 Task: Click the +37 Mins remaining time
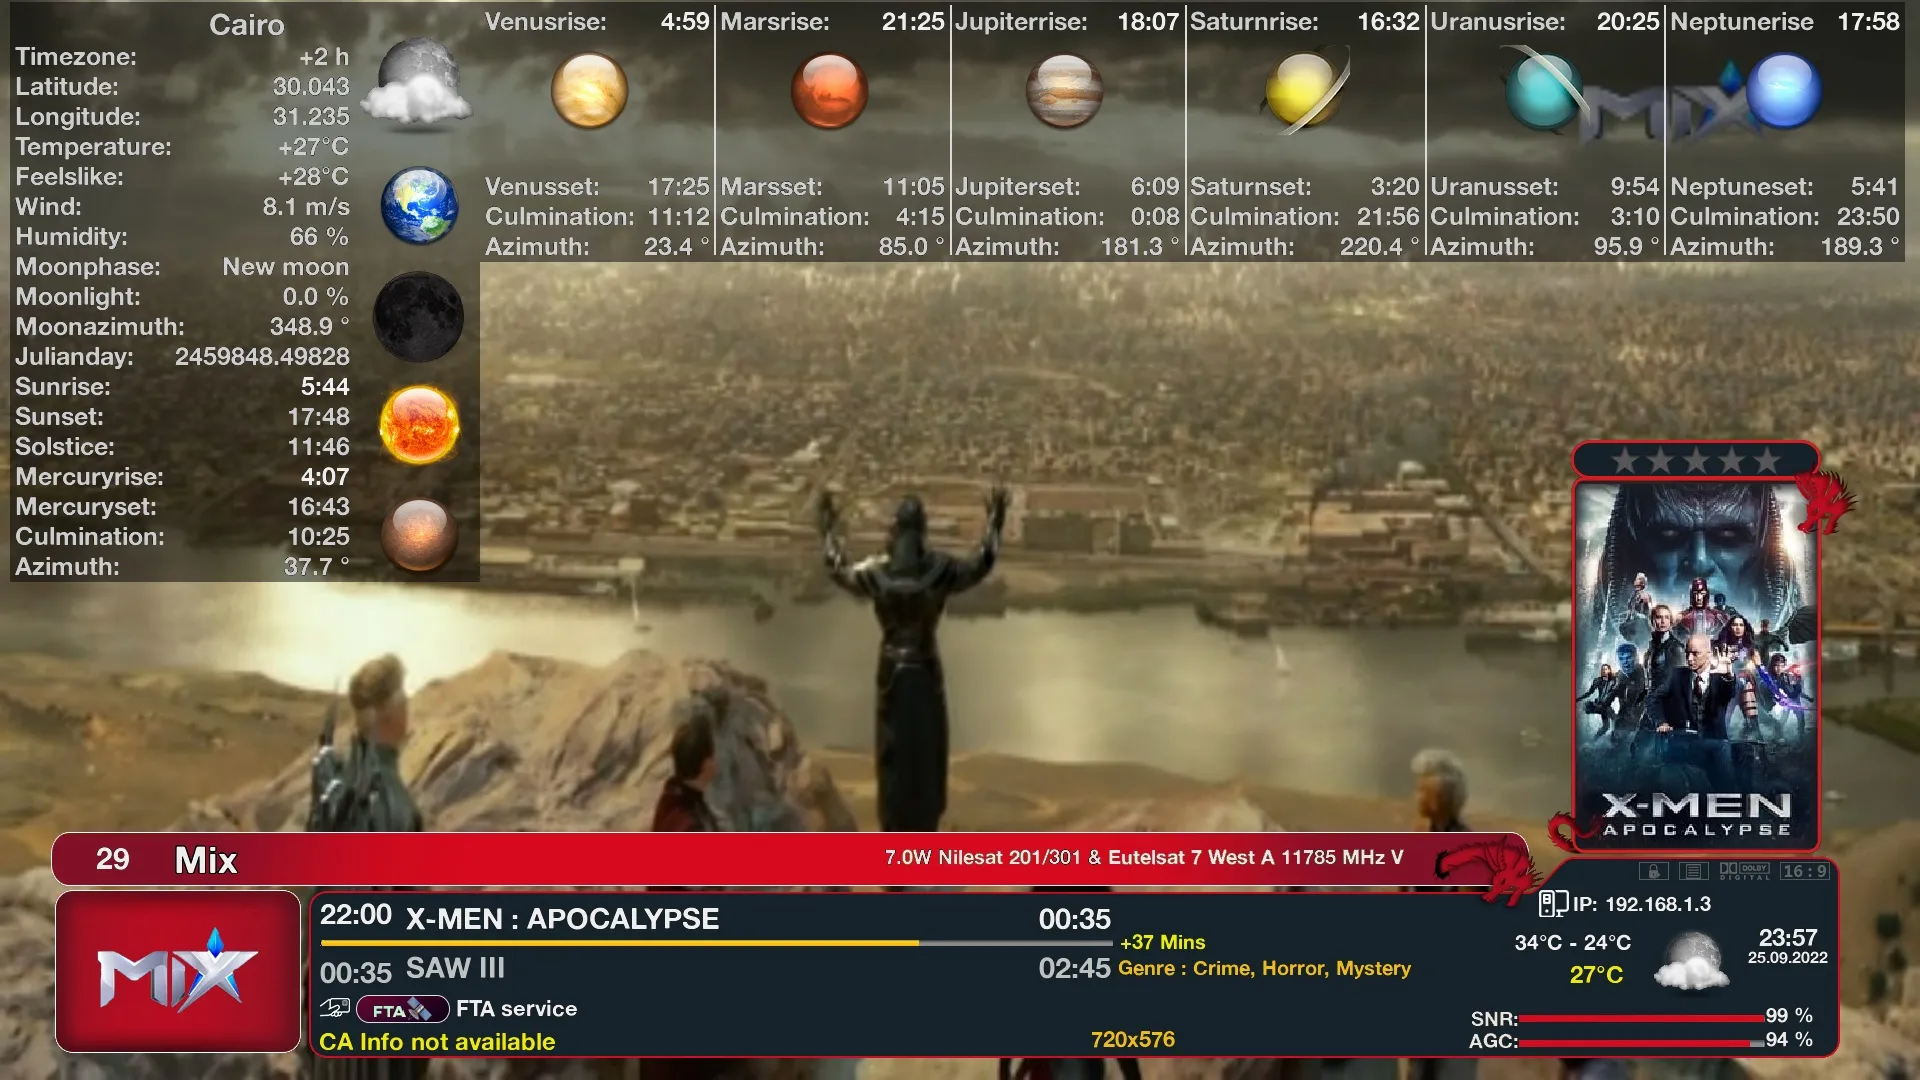(1162, 942)
